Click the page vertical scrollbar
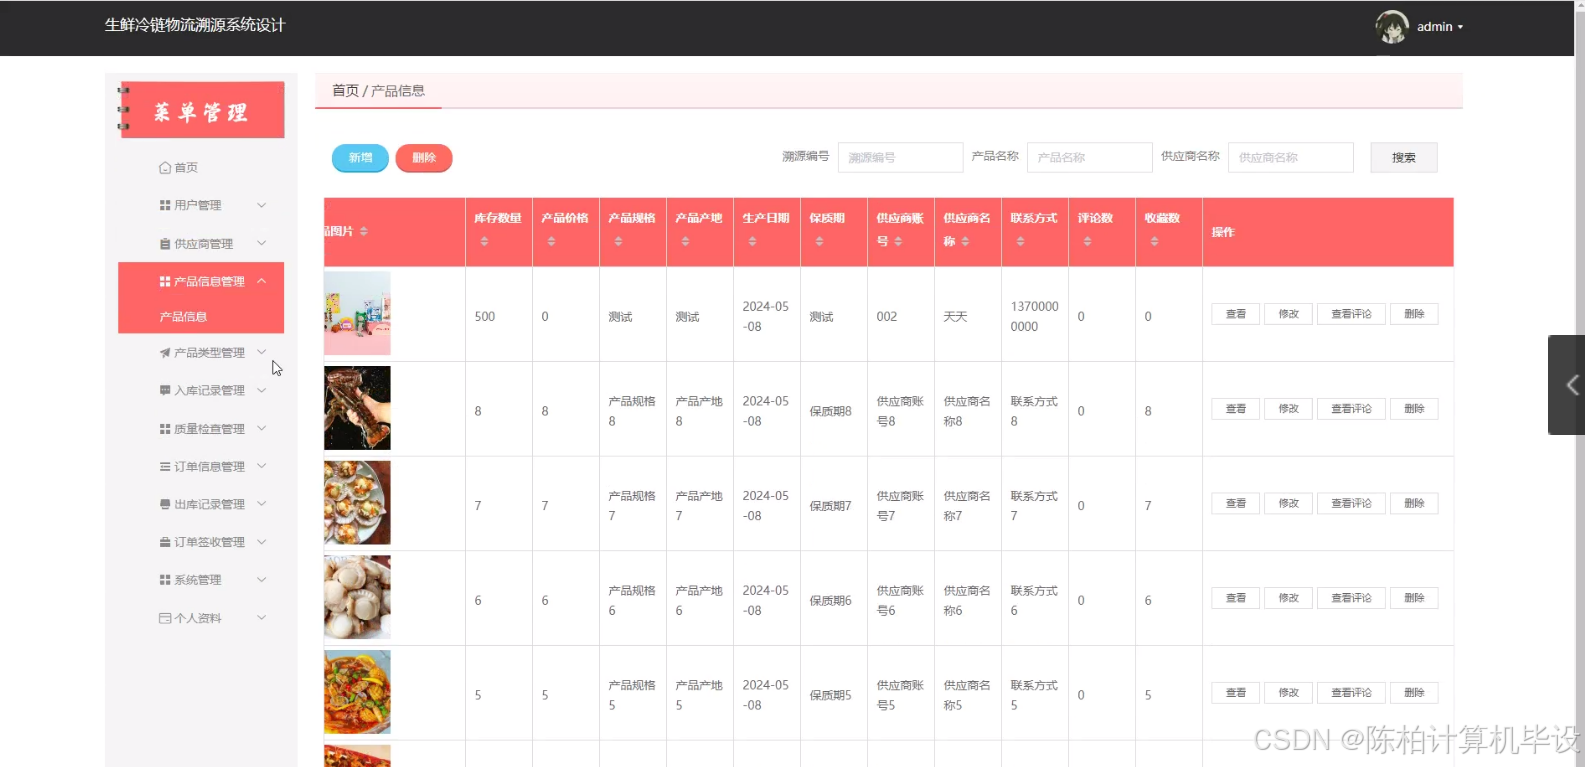Screen dimensions: 1585x767 click(1580, 384)
